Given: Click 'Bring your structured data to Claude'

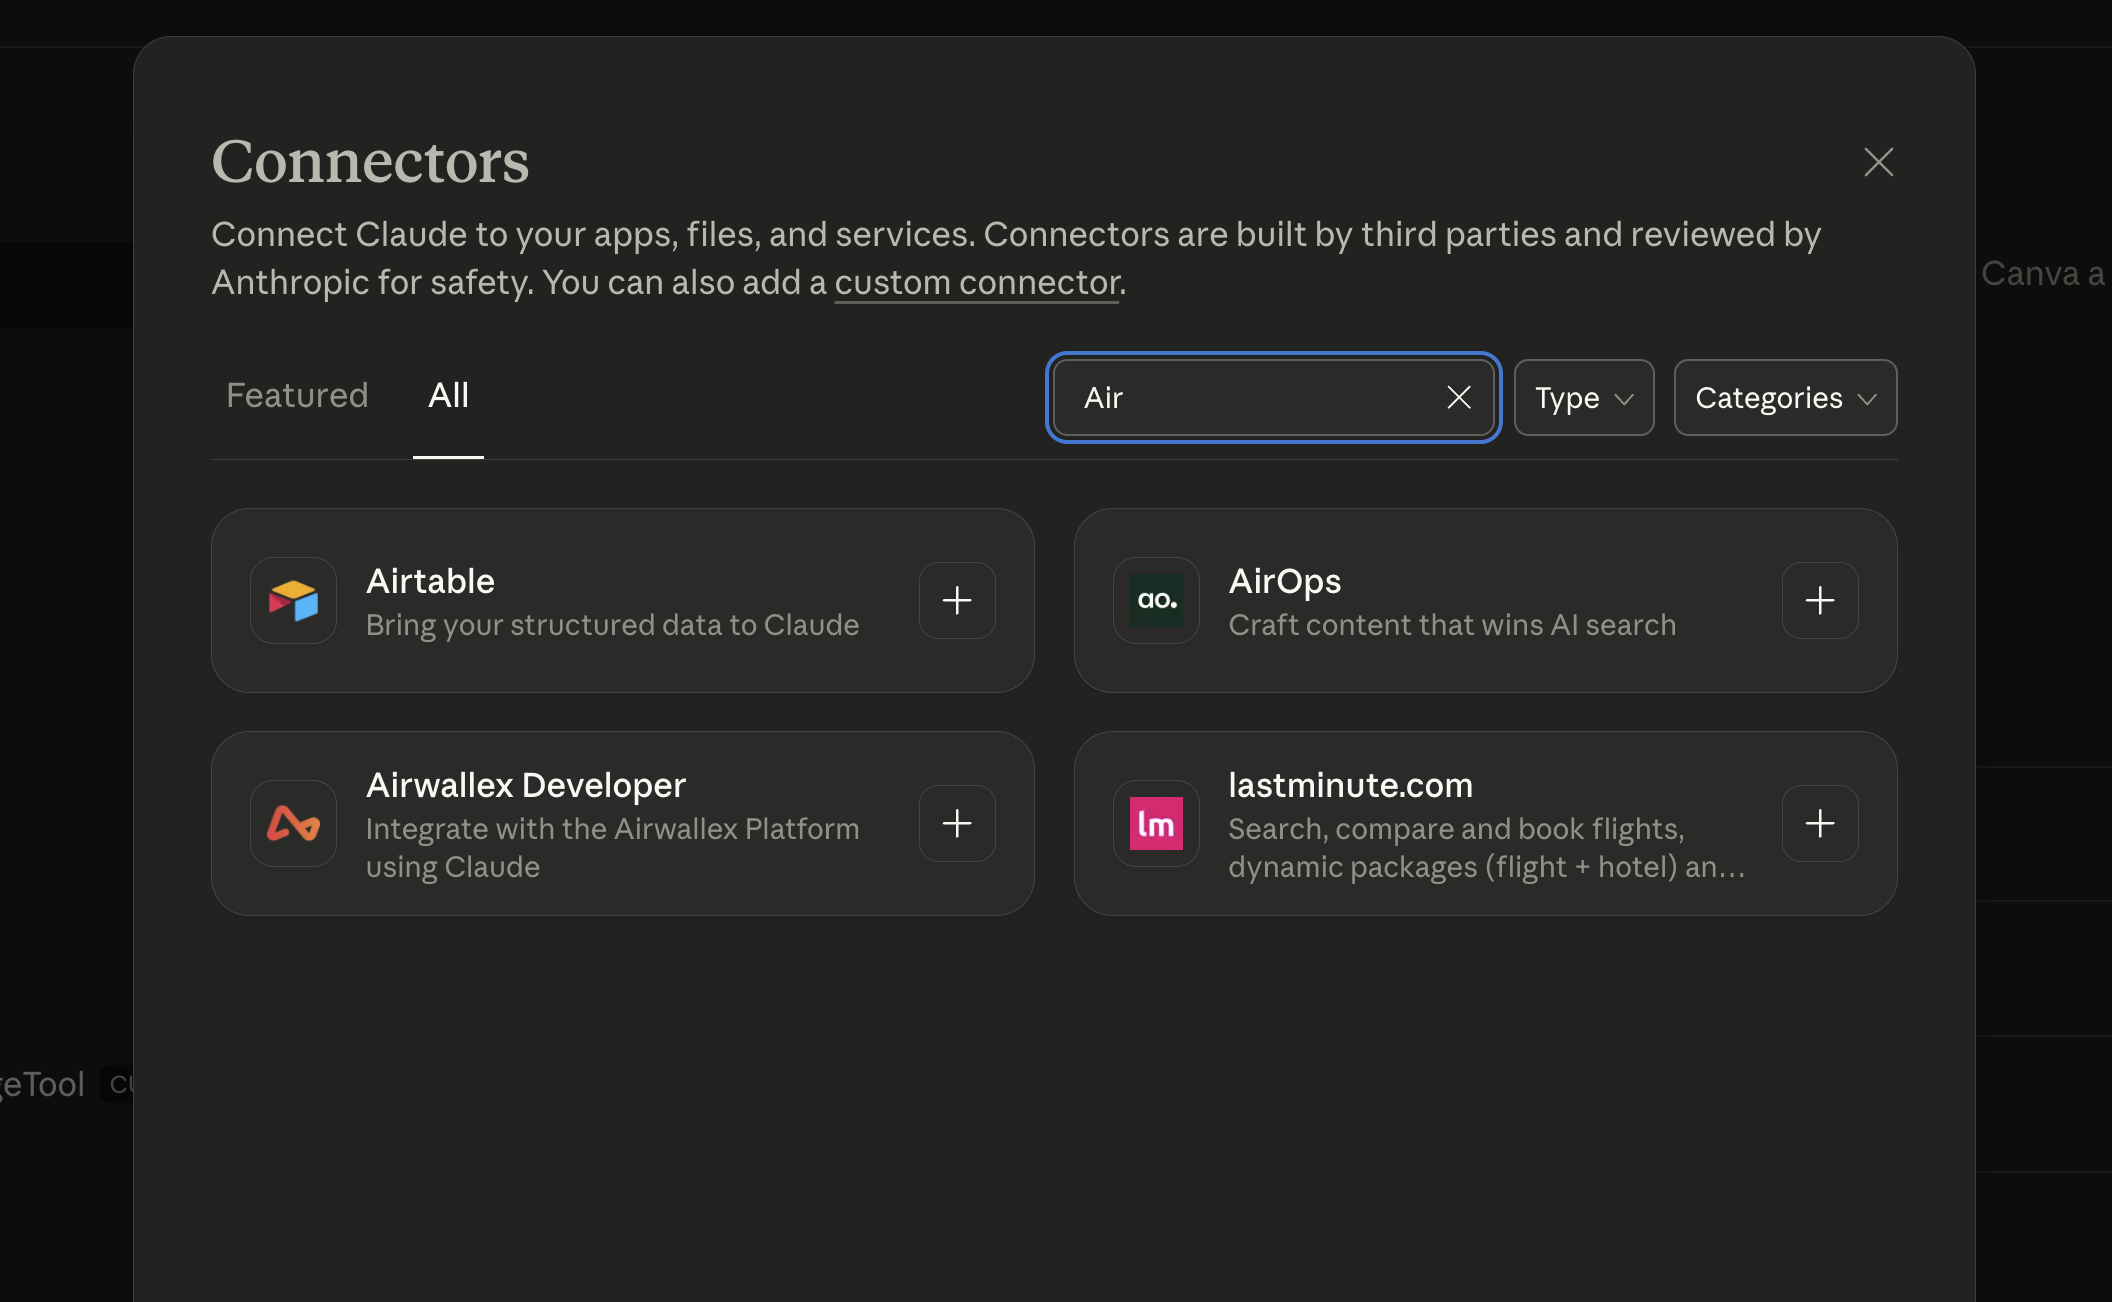Looking at the screenshot, I should (612, 625).
